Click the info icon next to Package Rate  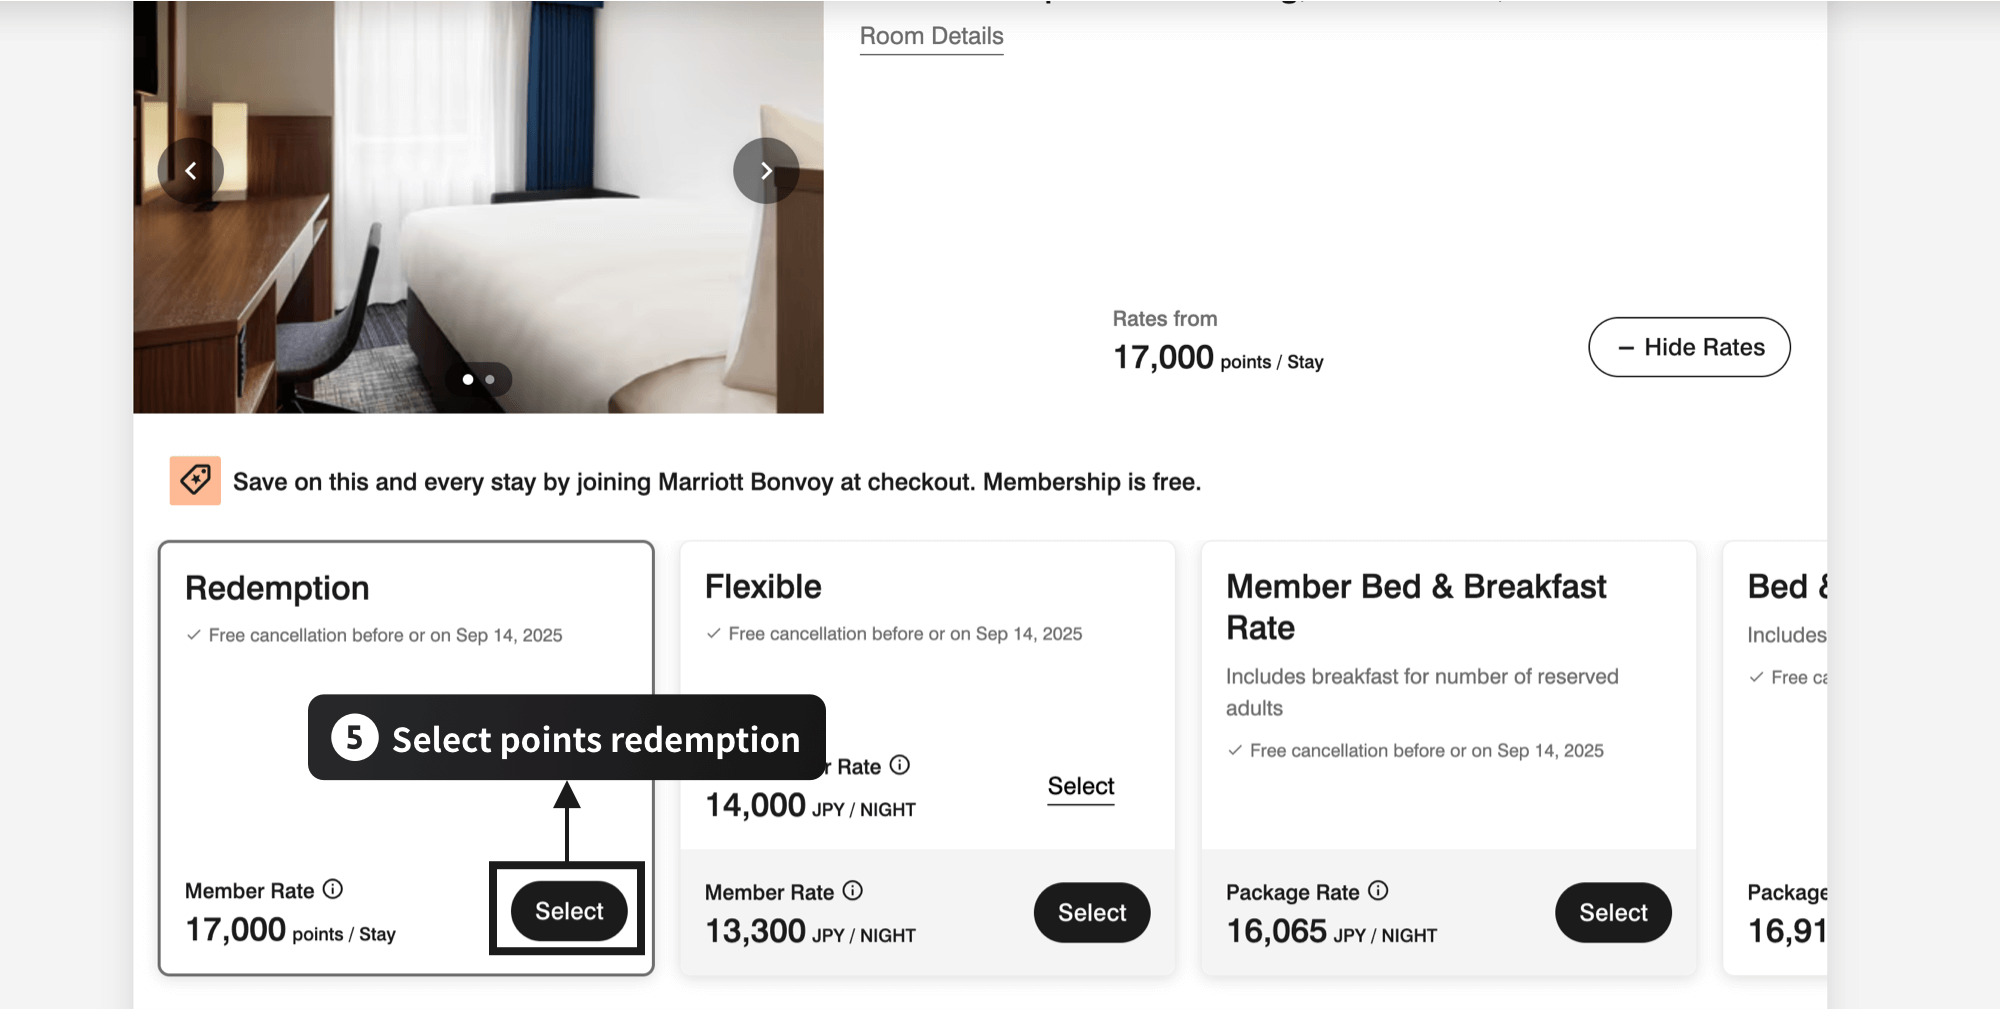[1380, 890]
